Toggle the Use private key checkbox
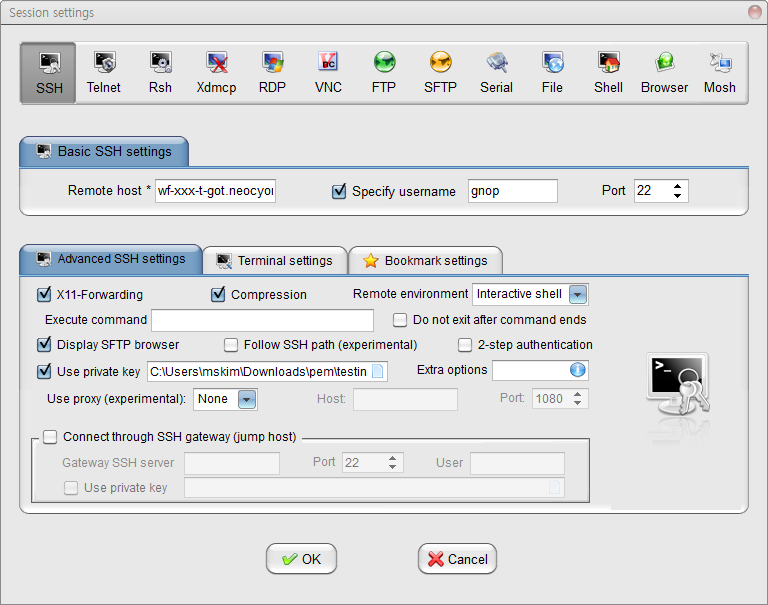This screenshot has width=768, height=605. (44, 371)
